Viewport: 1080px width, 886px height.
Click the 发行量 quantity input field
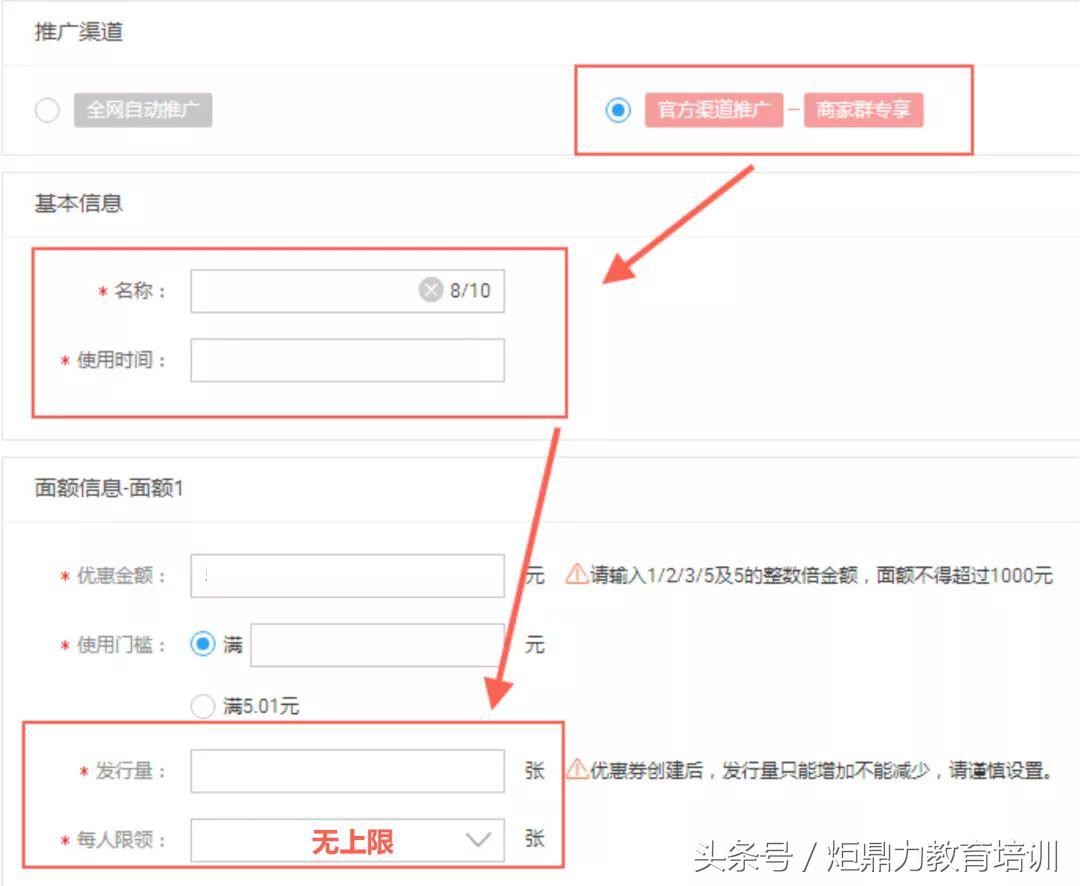(x=347, y=770)
